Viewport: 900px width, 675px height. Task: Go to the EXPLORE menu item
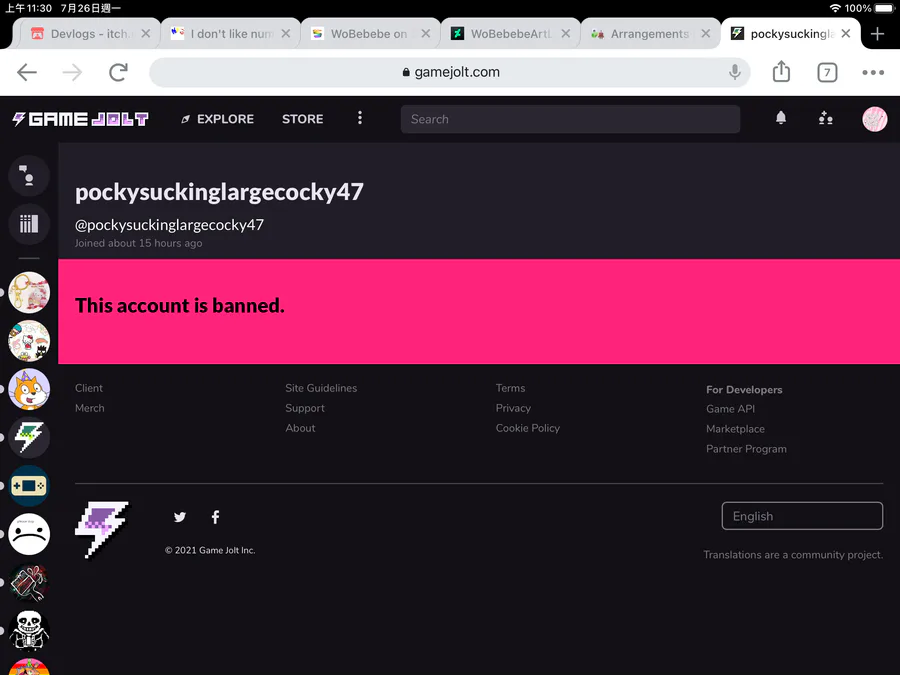218,119
